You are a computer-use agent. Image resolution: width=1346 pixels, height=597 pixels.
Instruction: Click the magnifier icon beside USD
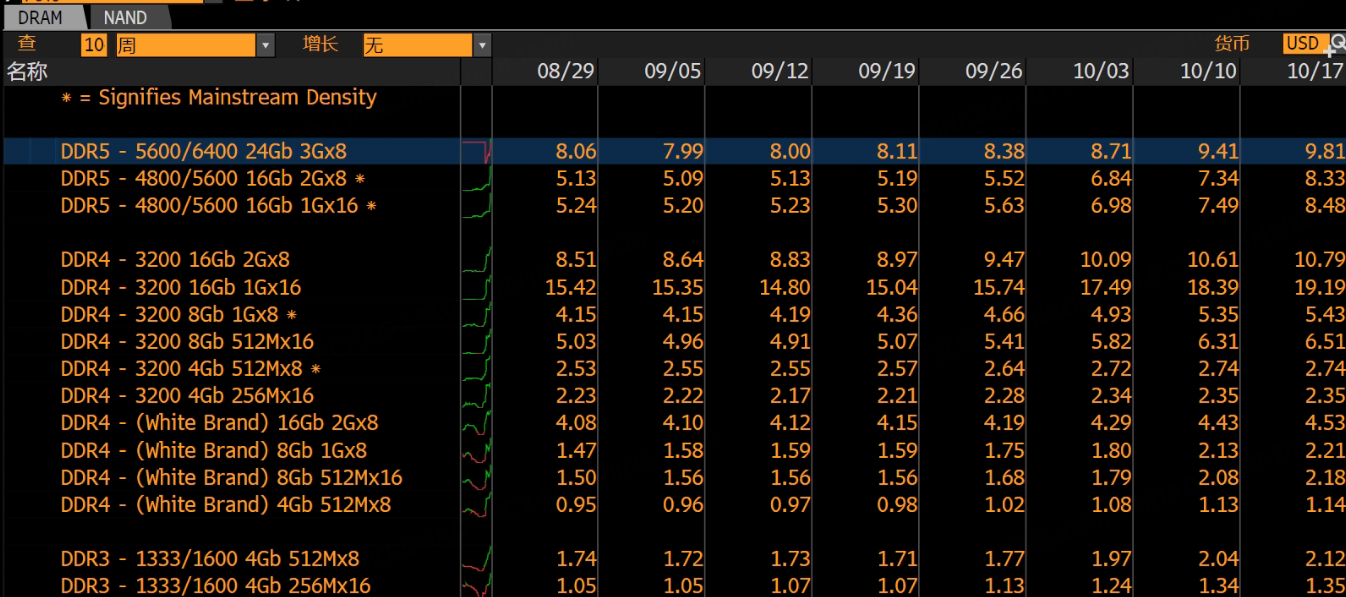(x=1336, y=44)
